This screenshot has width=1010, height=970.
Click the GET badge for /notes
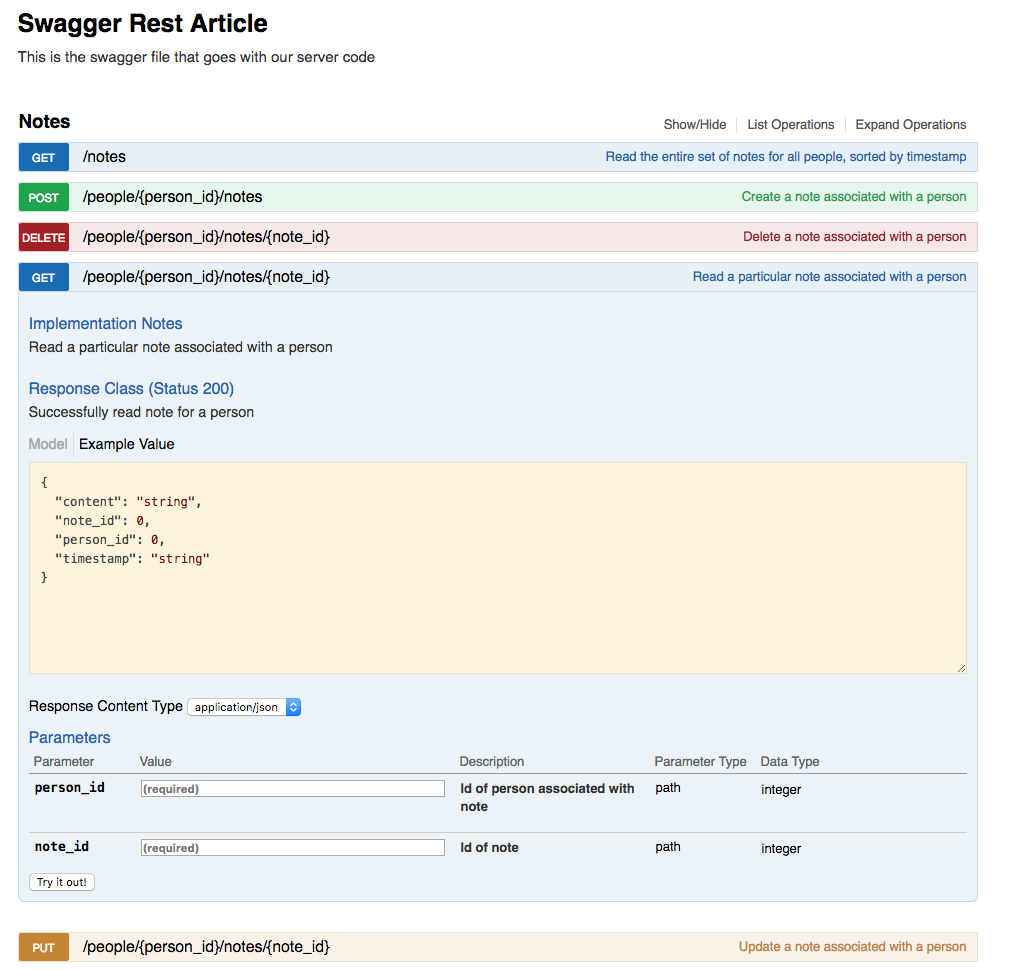(44, 158)
